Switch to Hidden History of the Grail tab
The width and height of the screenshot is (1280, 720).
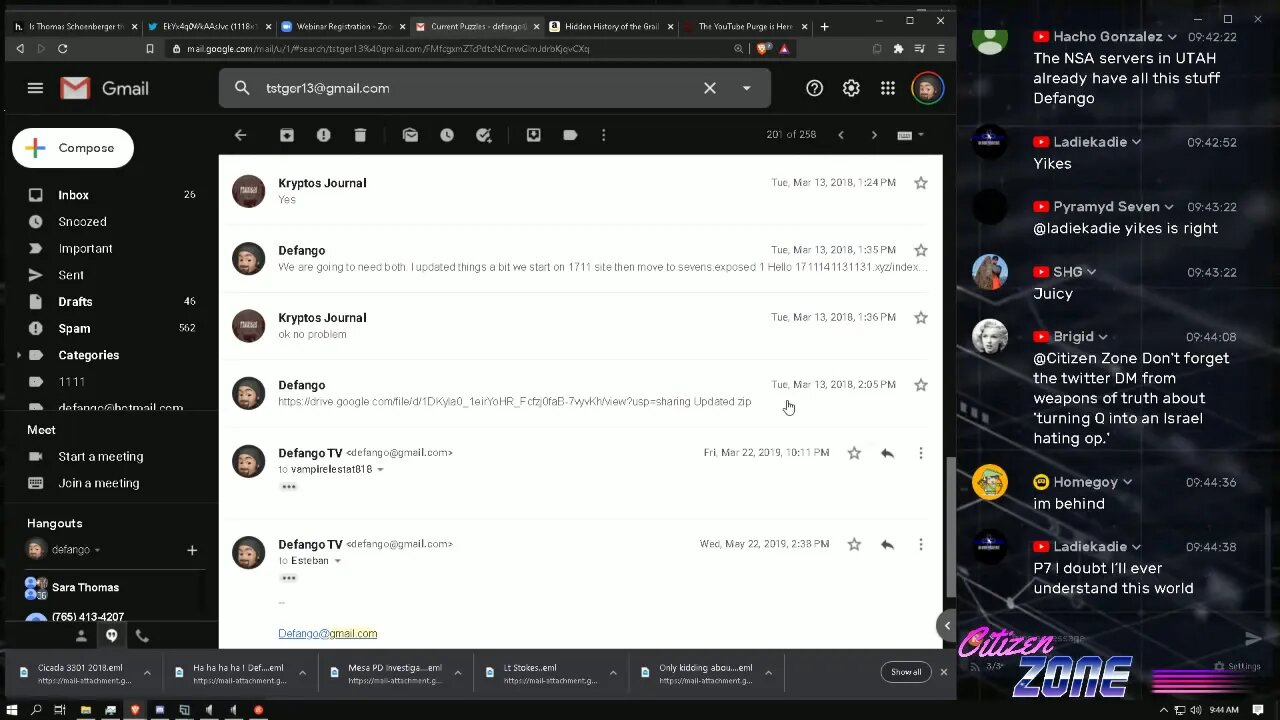coord(611,26)
